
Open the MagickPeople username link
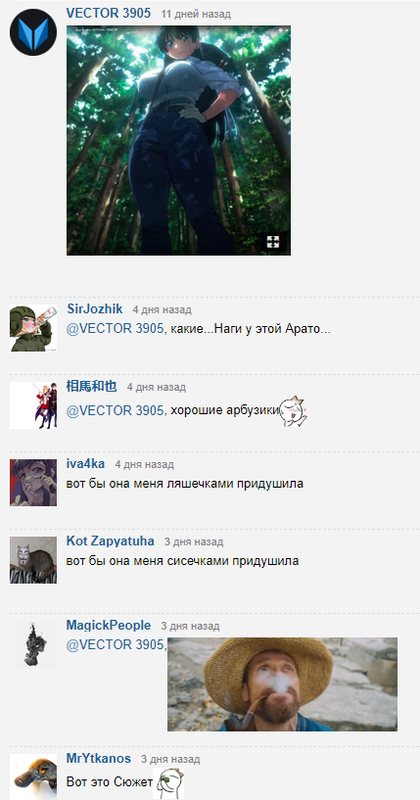109,626
